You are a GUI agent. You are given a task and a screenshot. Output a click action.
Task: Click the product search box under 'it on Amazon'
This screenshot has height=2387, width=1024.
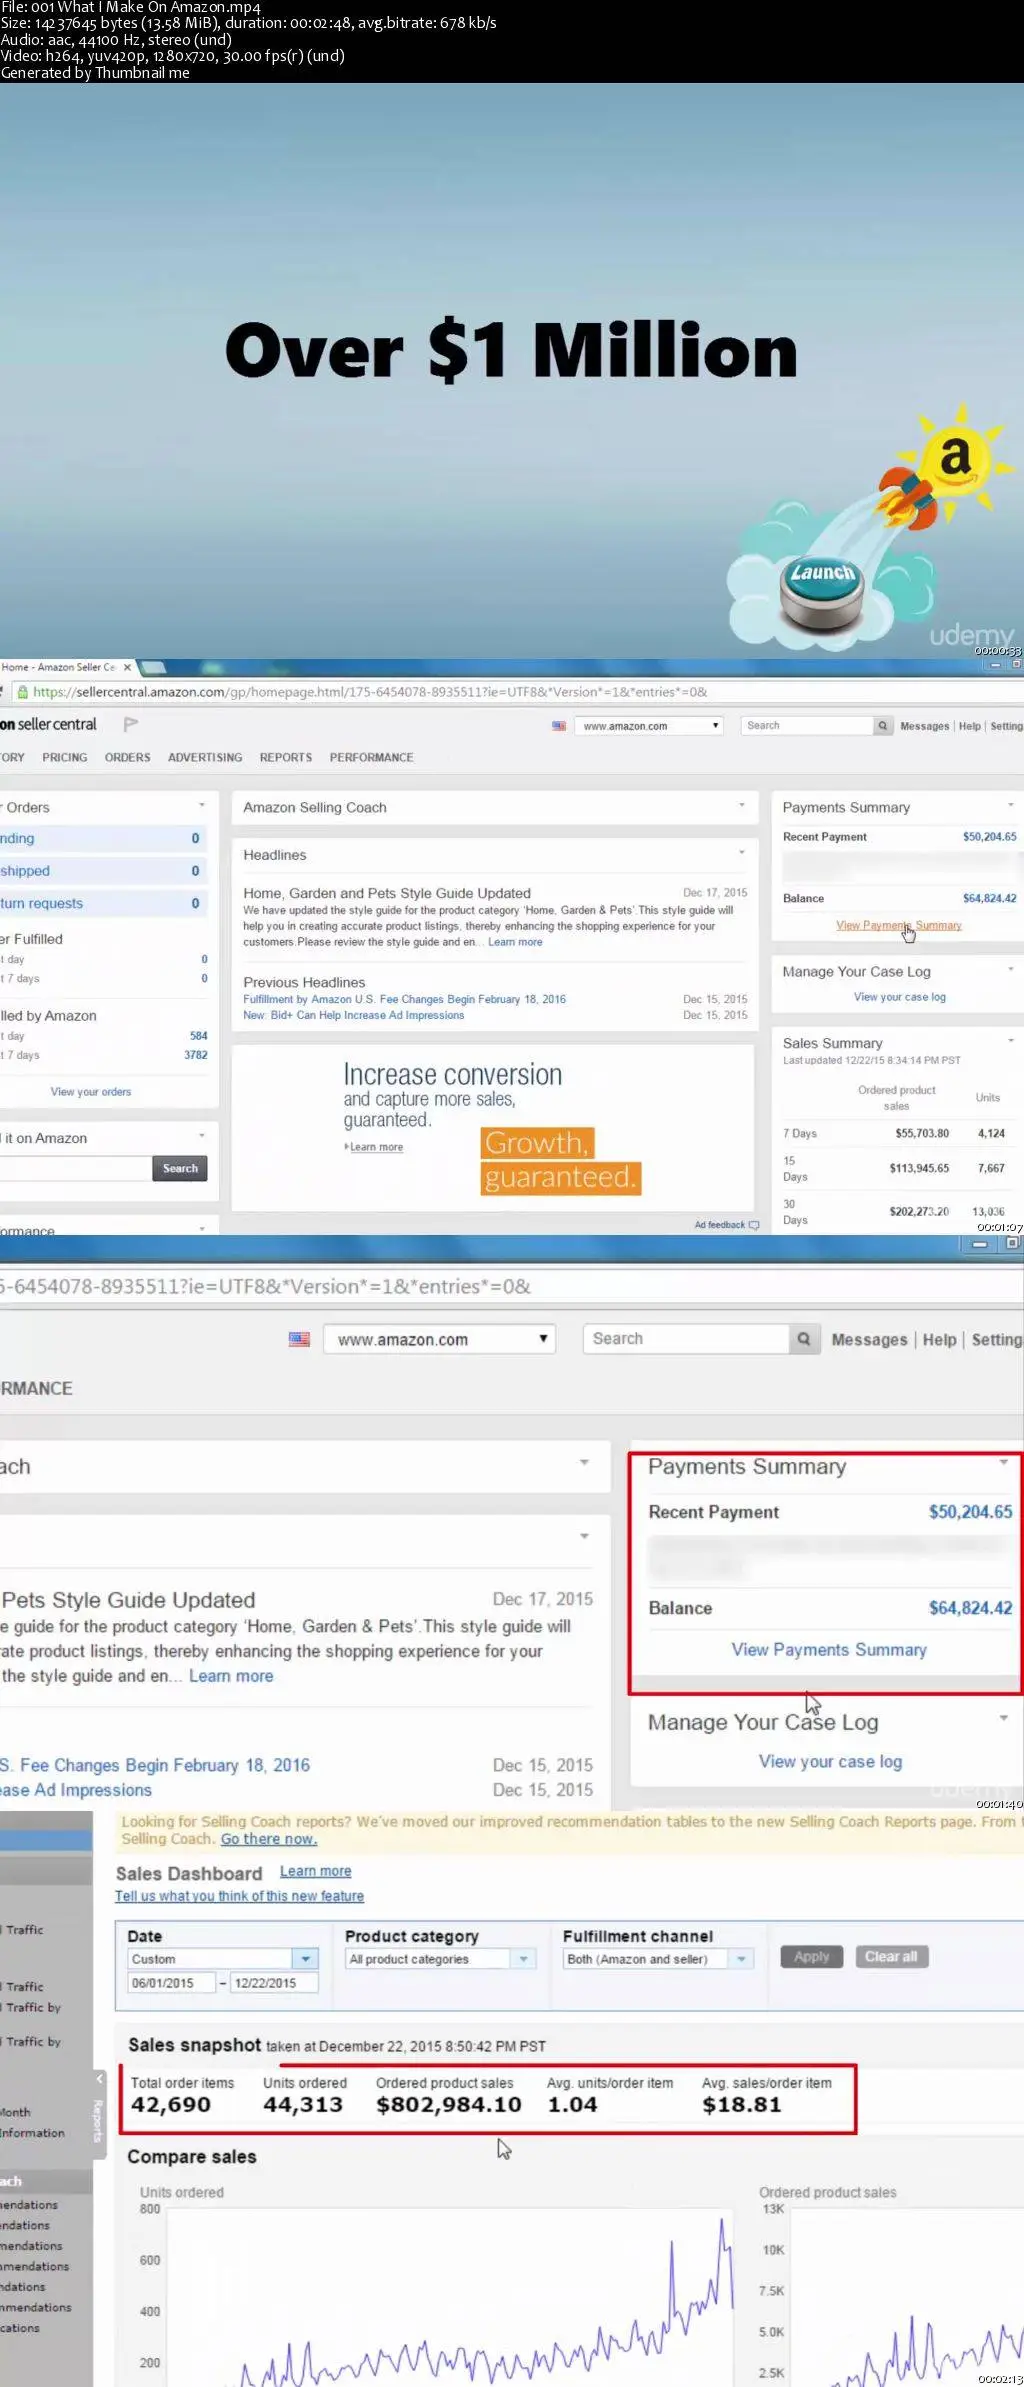tap(75, 1168)
